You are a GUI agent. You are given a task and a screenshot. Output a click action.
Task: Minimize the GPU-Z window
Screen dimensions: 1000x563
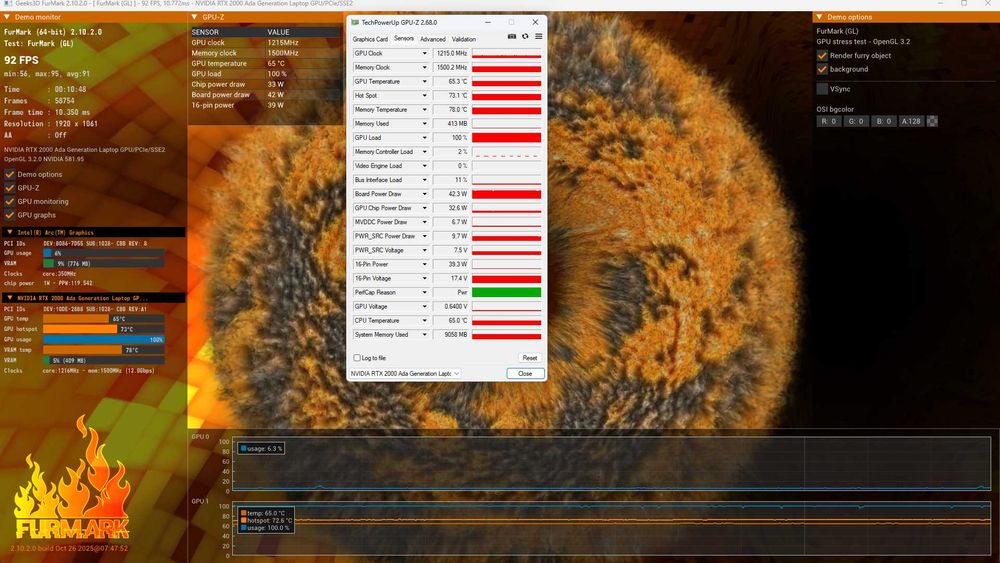click(488, 22)
